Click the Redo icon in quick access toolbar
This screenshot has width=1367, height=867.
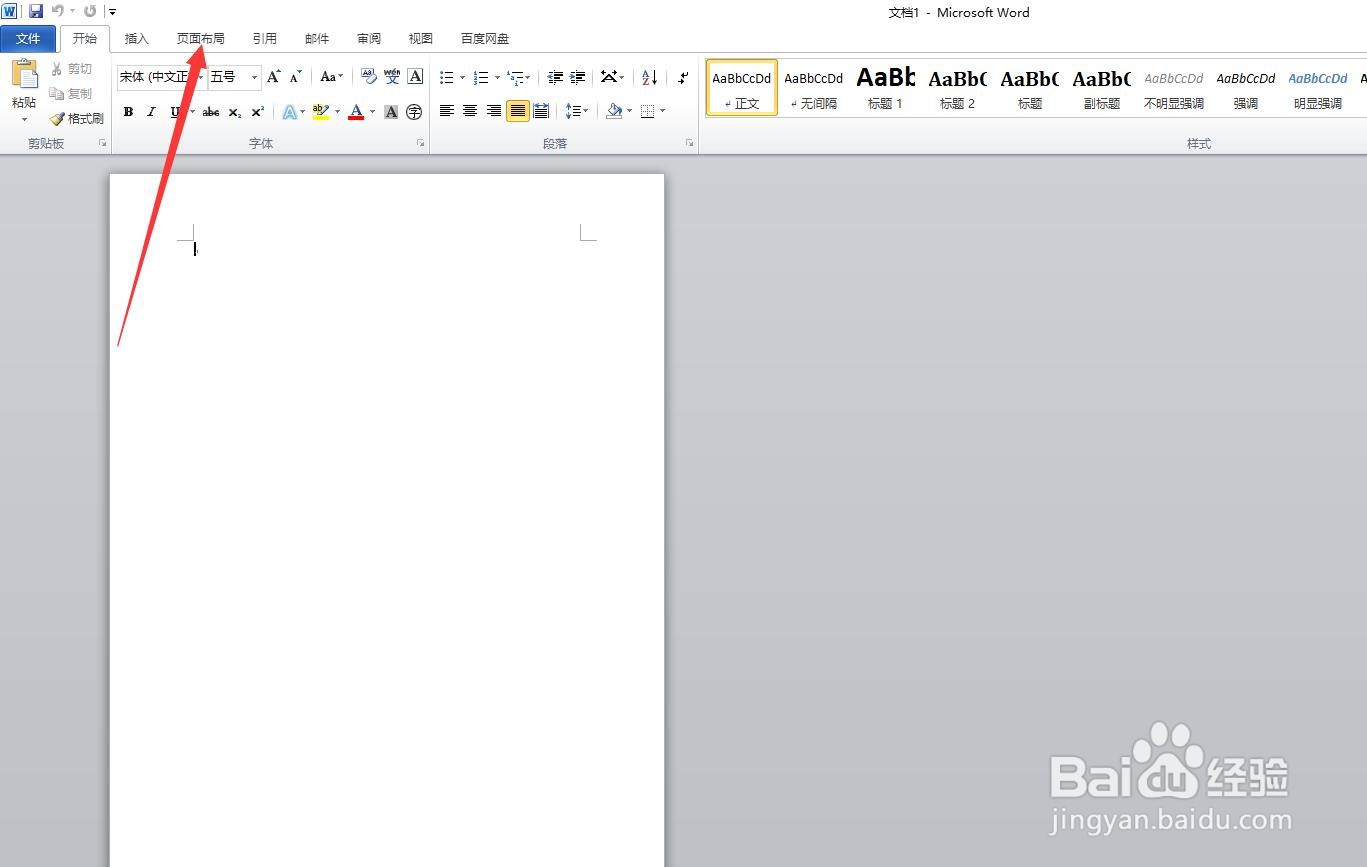[90, 11]
